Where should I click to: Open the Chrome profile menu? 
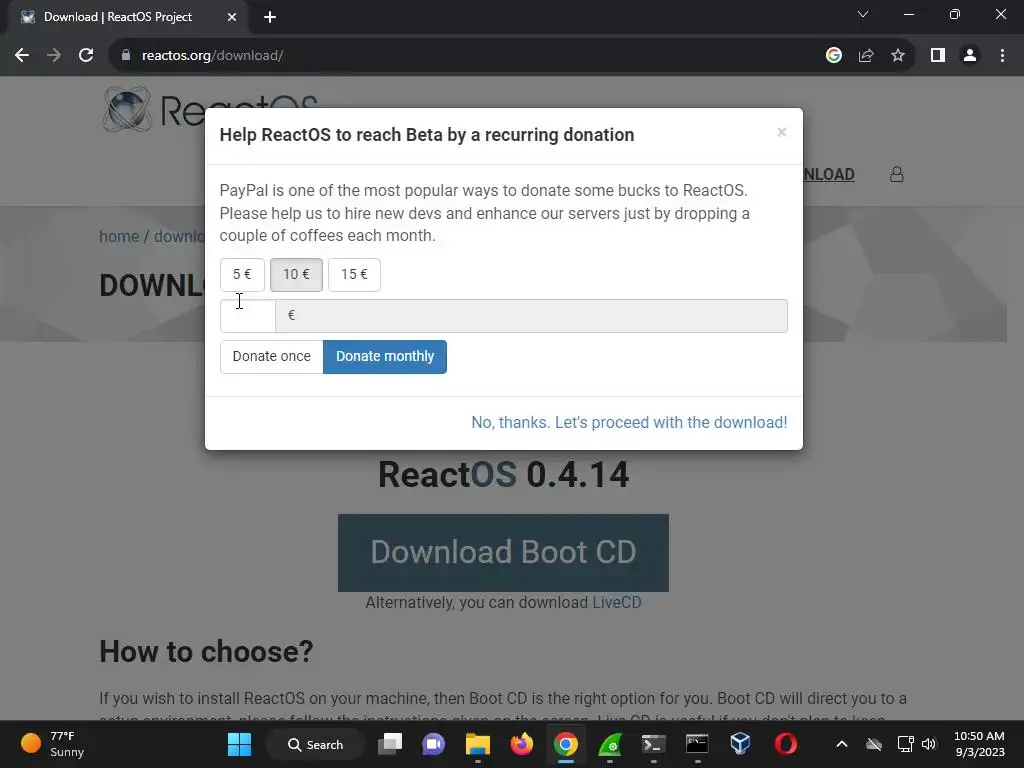[x=970, y=56]
